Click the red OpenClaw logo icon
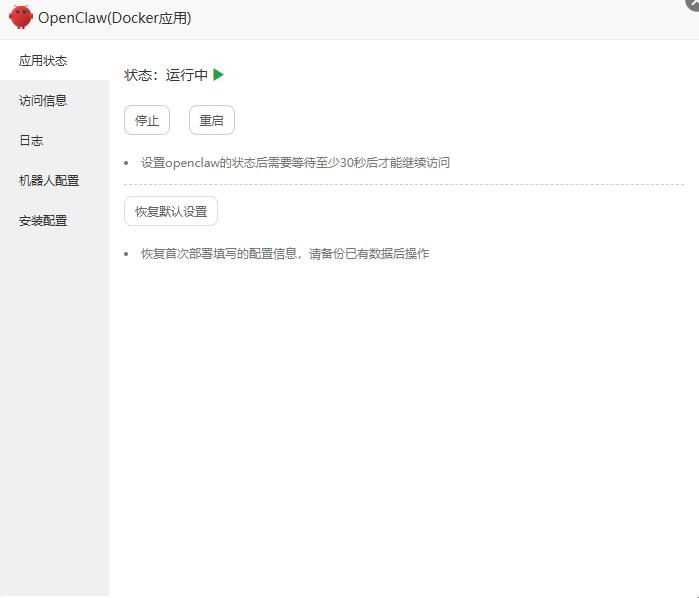699x598 pixels. [x=20, y=17]
